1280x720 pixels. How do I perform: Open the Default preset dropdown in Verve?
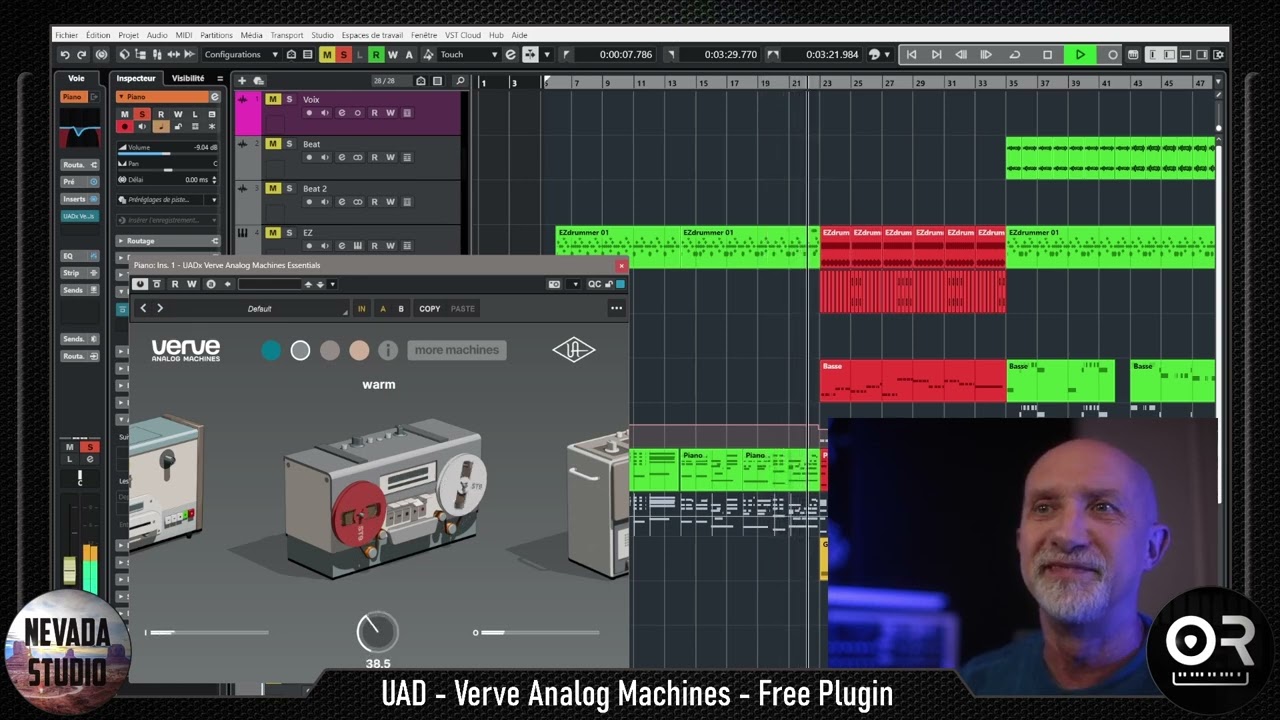(x=260, y=309)
